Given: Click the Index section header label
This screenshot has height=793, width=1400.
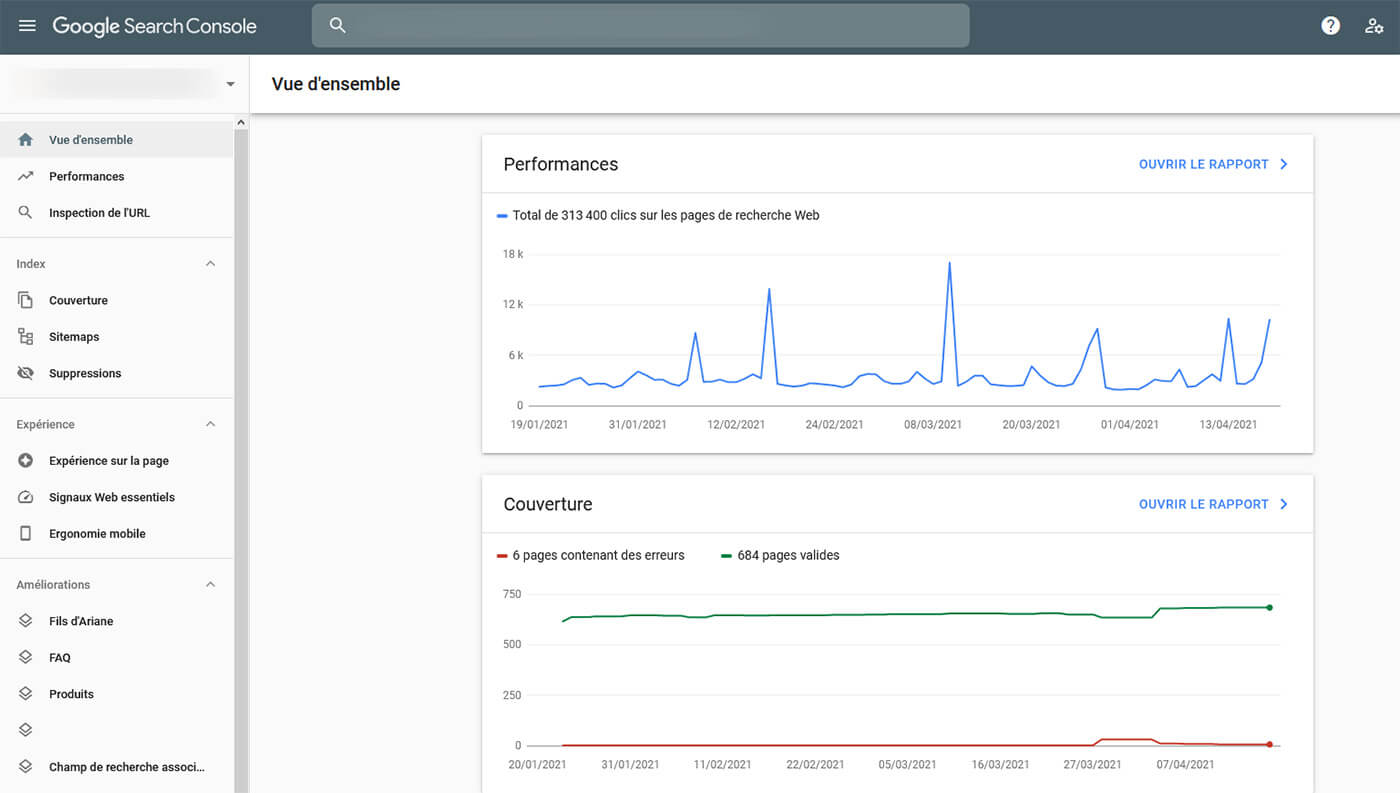Looking at the screenshot, I should click(31, 264).
